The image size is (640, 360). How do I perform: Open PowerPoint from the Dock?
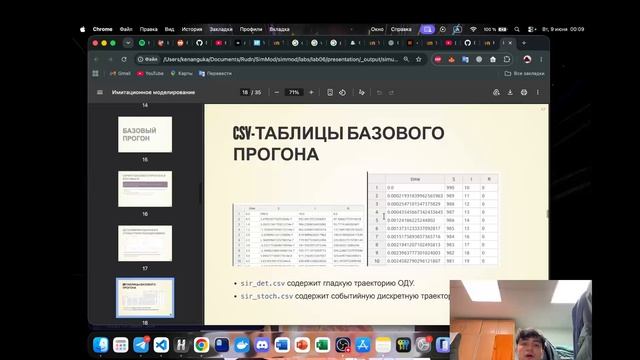[302, 345]
